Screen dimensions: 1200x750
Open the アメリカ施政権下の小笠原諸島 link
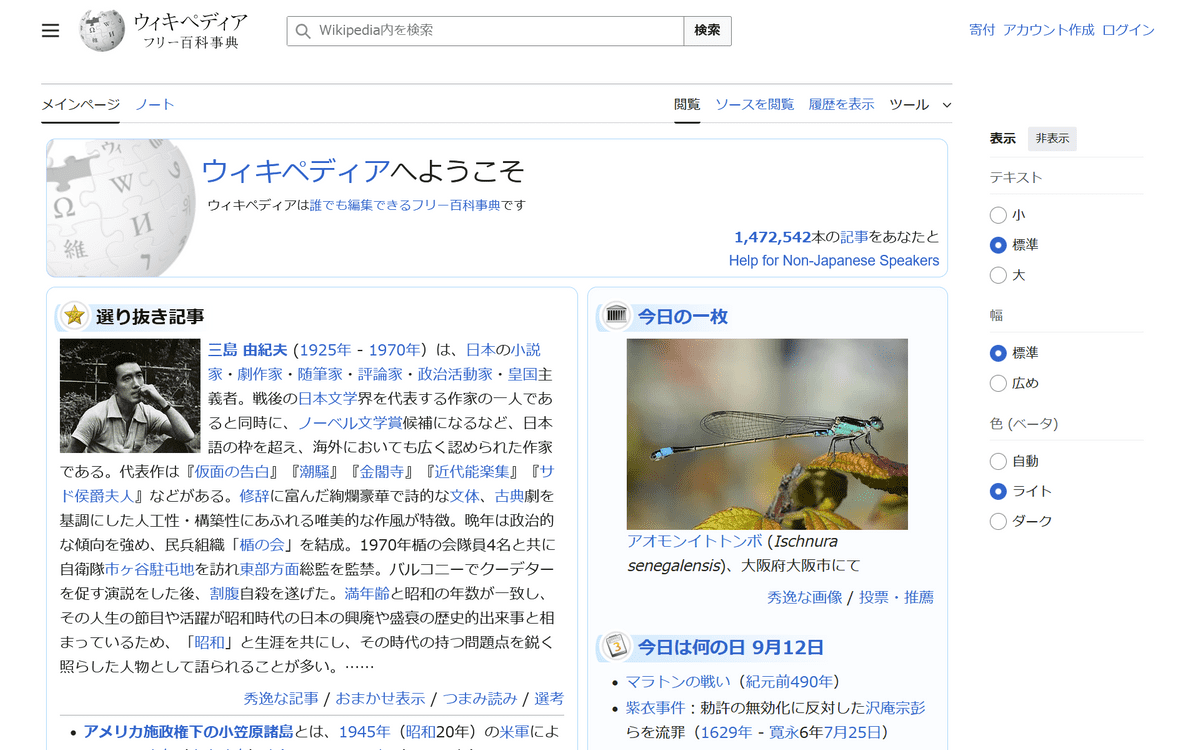click(x=188, y=732)
